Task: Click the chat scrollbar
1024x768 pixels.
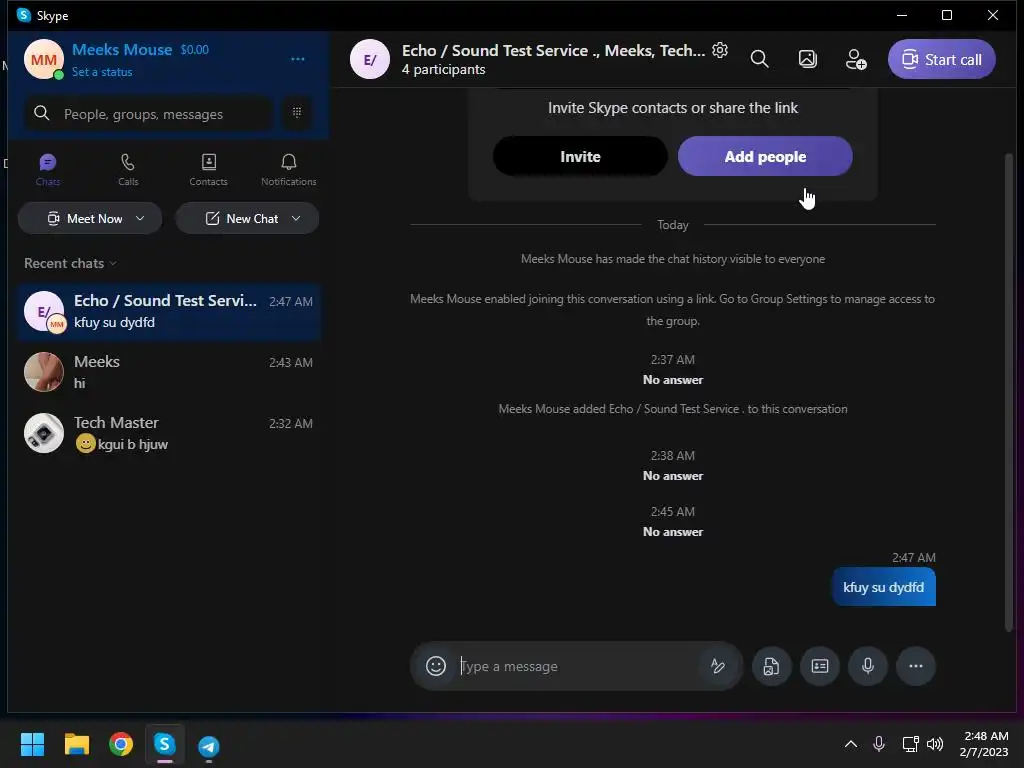Action: (x=1008, y=392)
